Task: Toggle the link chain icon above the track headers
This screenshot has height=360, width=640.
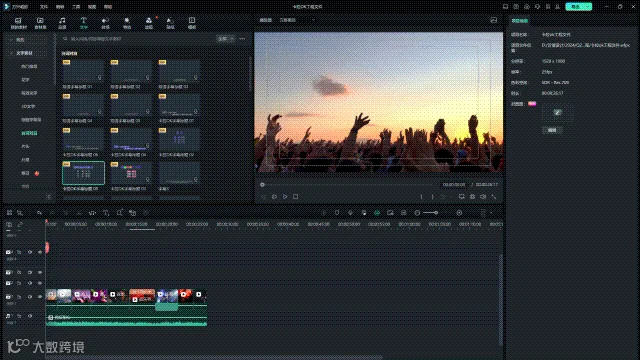Action: [x=20, y=224]
